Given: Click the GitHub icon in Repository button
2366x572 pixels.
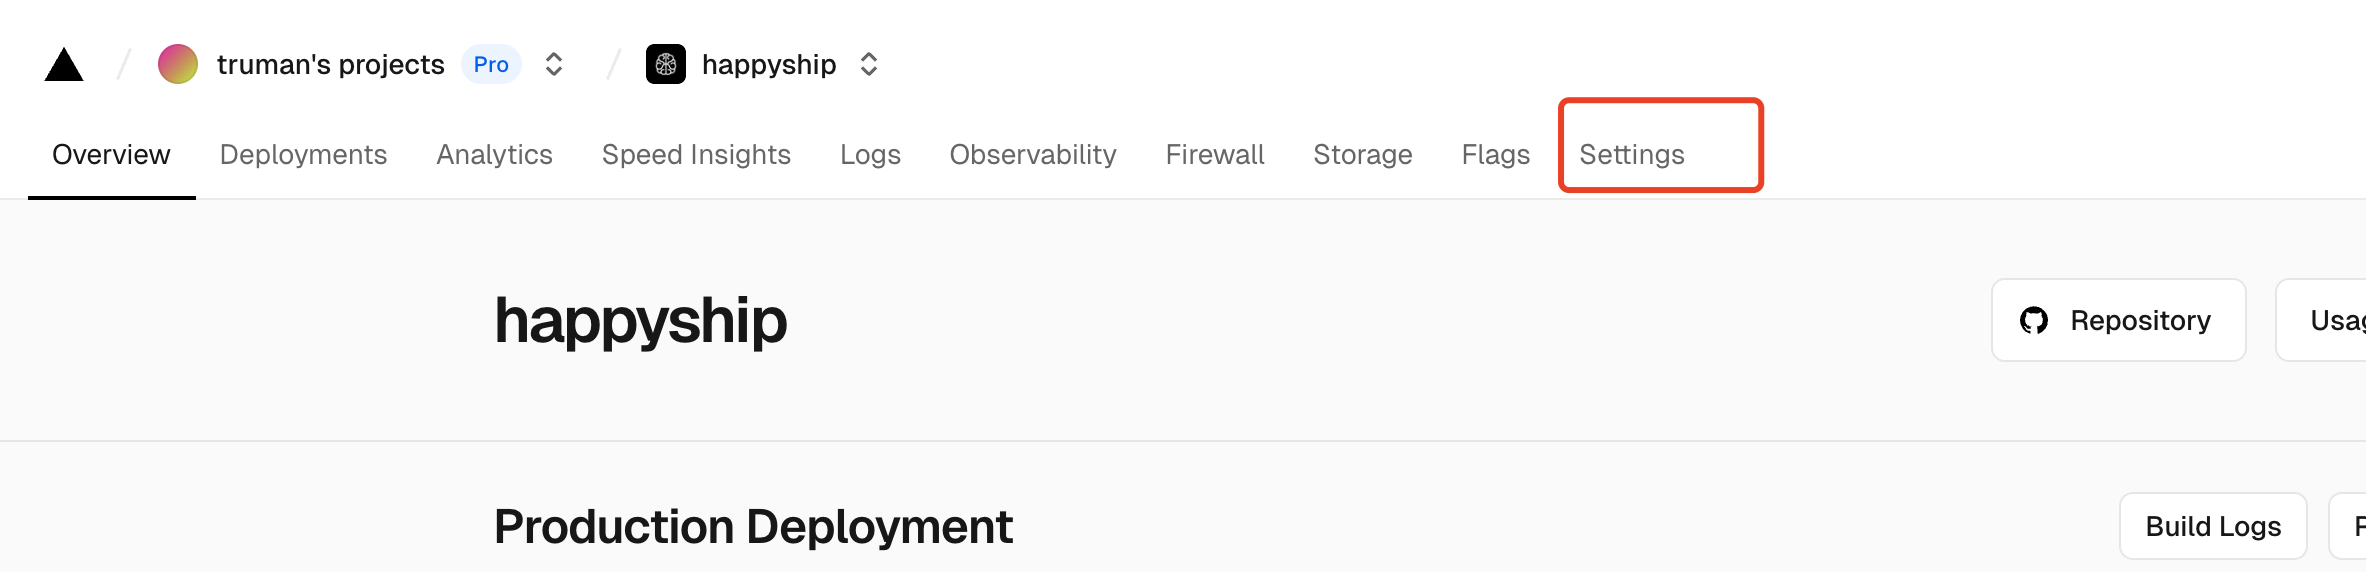Looking at the screenshot, I should click(2034, 320).
